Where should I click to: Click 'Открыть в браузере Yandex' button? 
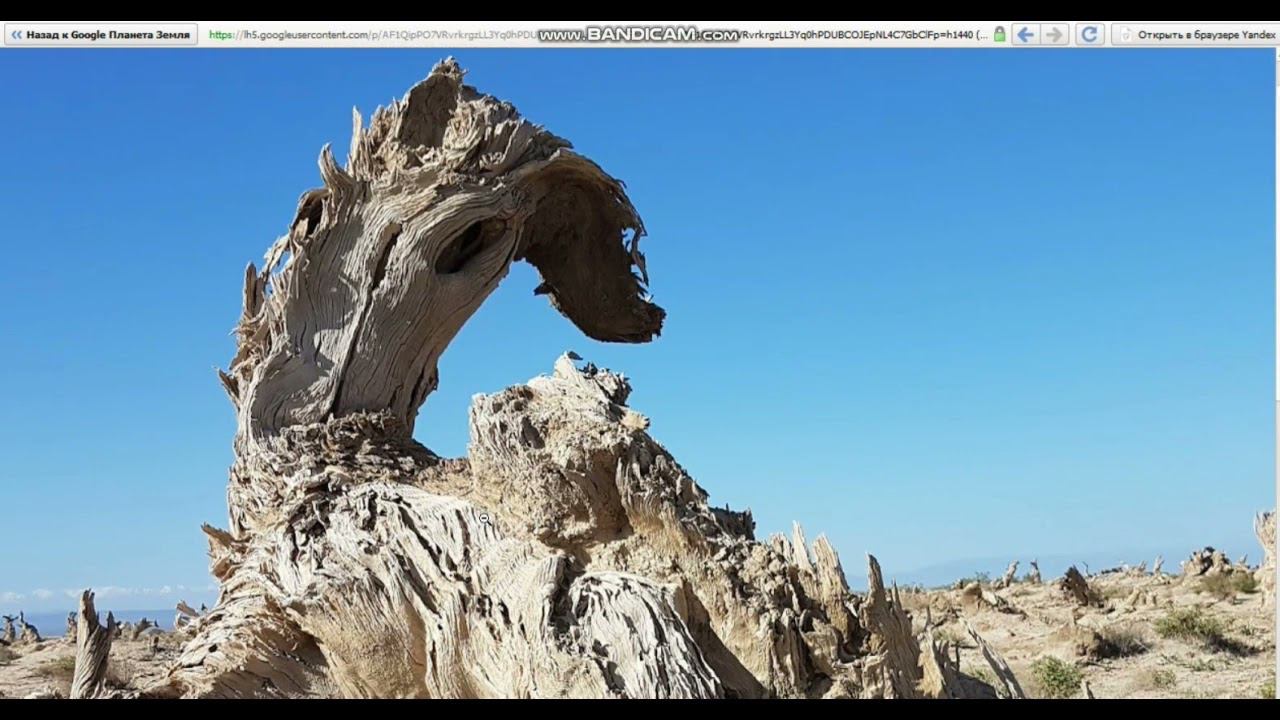1197,35
